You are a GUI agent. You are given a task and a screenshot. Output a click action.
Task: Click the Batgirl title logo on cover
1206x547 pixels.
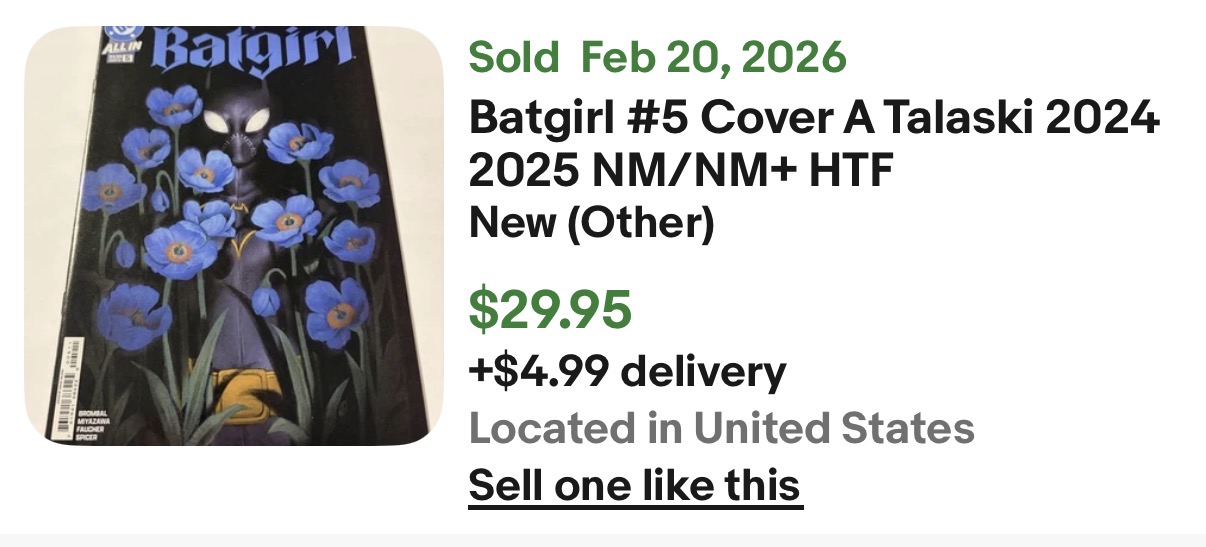pos(253,48)
